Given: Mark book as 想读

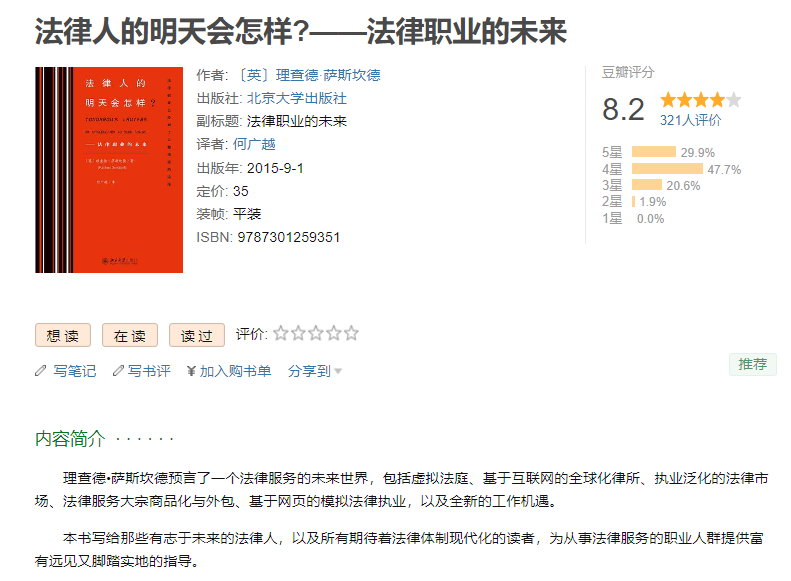Looking at the screenshot, I should [63, 335].
